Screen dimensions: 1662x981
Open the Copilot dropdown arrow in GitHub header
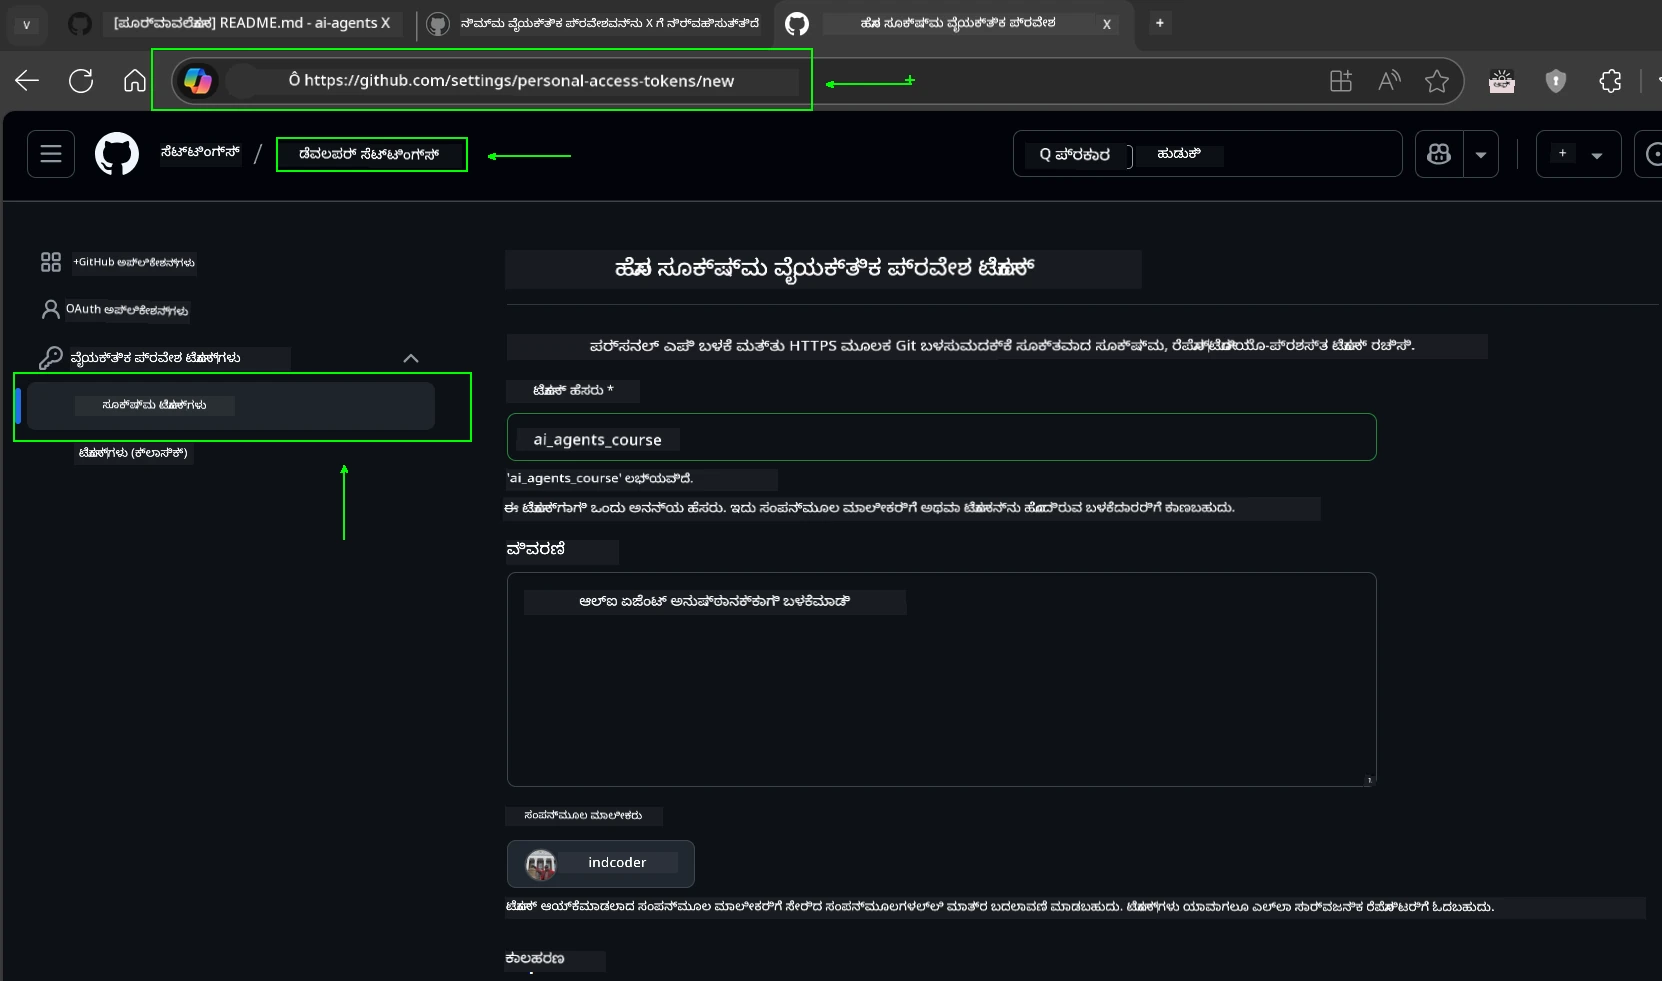click(1480, 154)
